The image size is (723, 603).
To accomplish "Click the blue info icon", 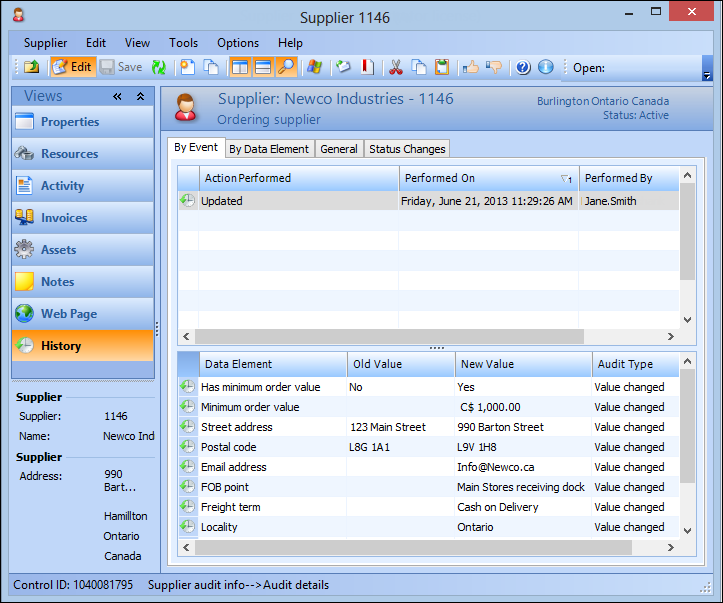I will click(545, 68).
